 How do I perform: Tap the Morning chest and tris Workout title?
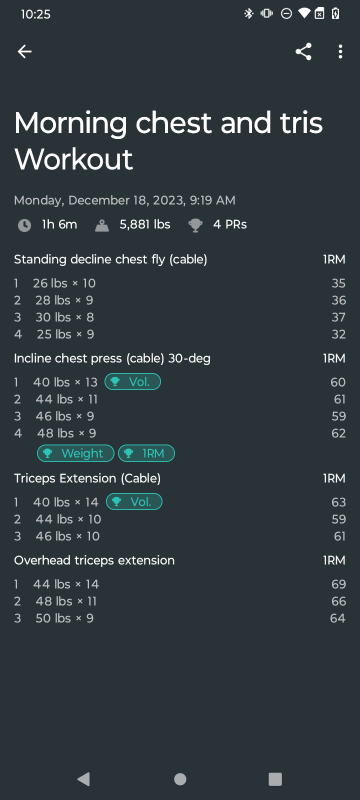pos(168,141)
